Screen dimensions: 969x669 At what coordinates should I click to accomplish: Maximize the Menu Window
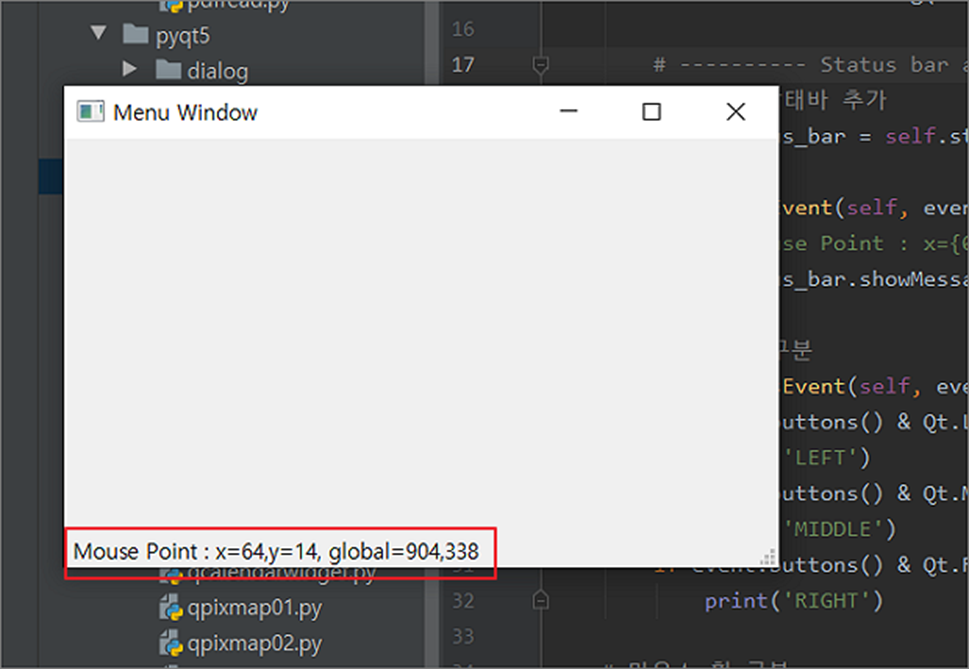coord(651,112)
